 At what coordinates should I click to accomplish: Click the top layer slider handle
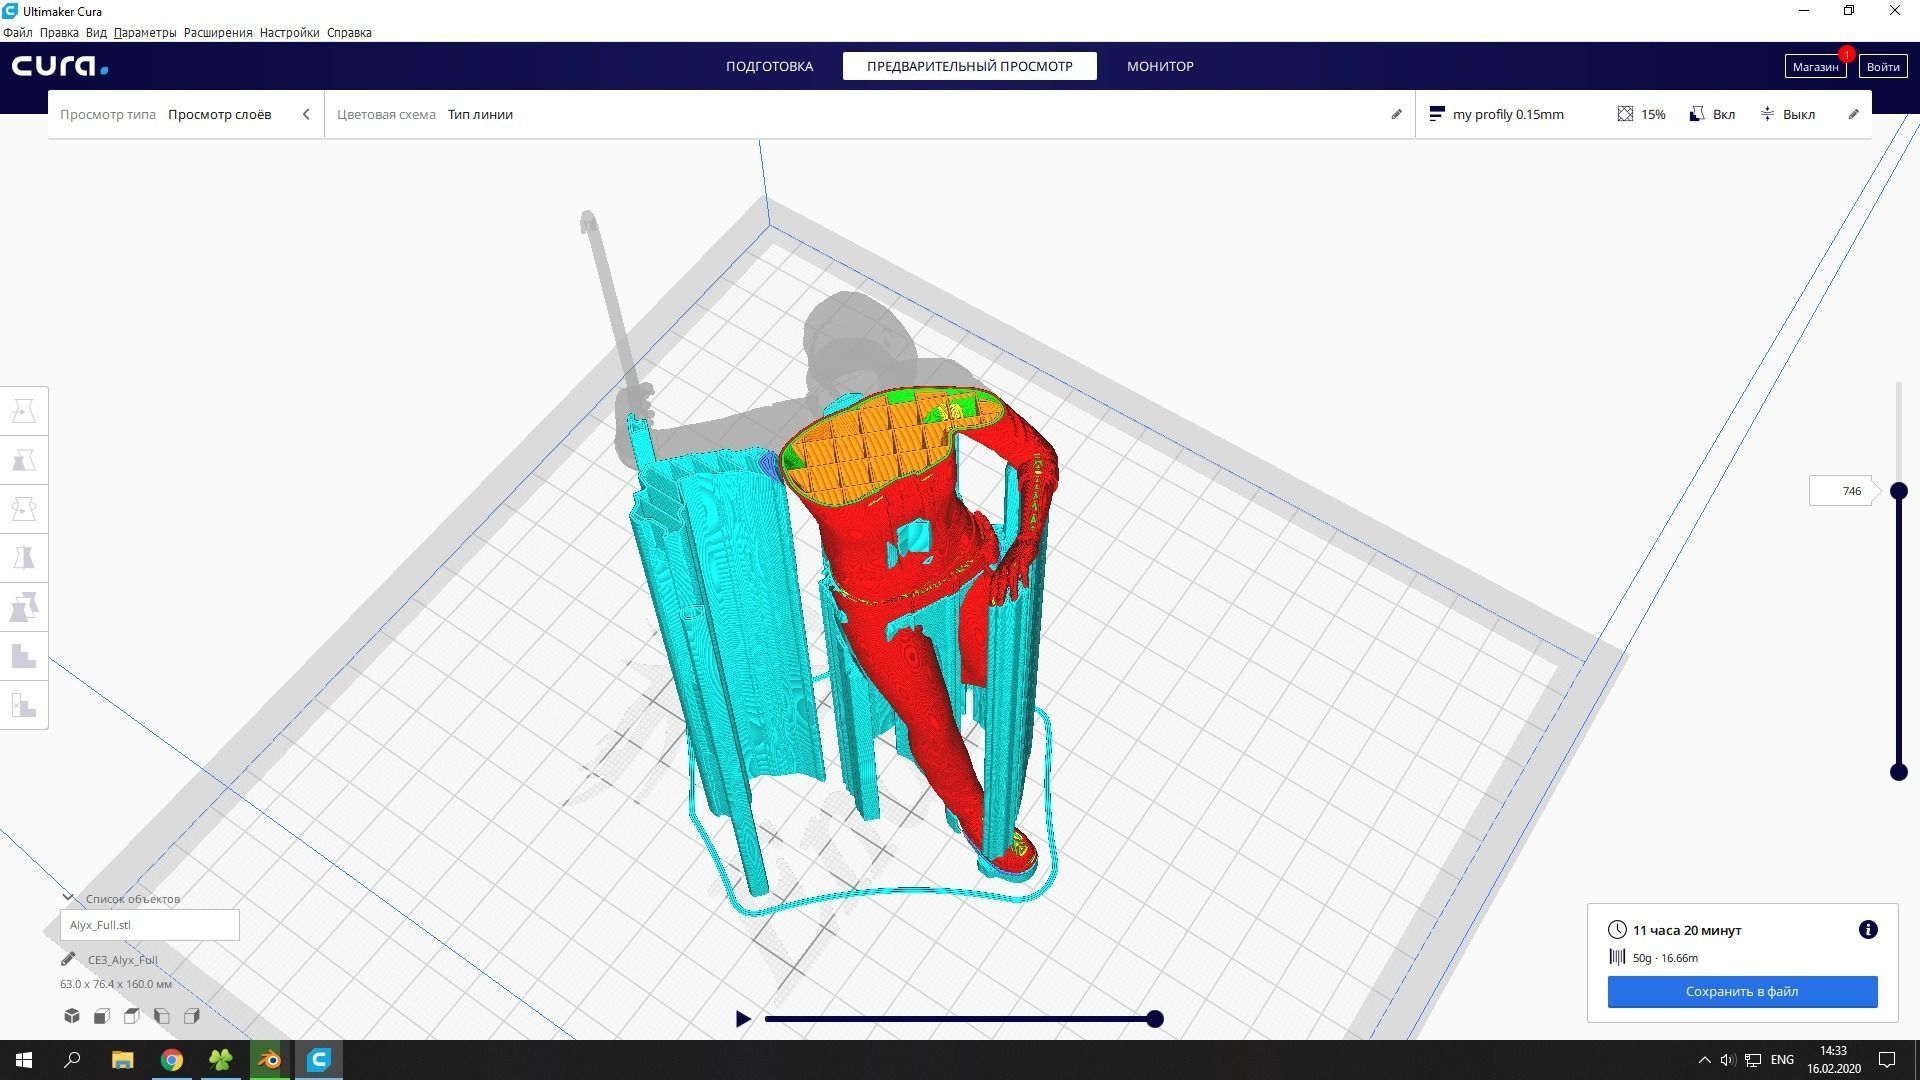click(x=1898, y=491)
